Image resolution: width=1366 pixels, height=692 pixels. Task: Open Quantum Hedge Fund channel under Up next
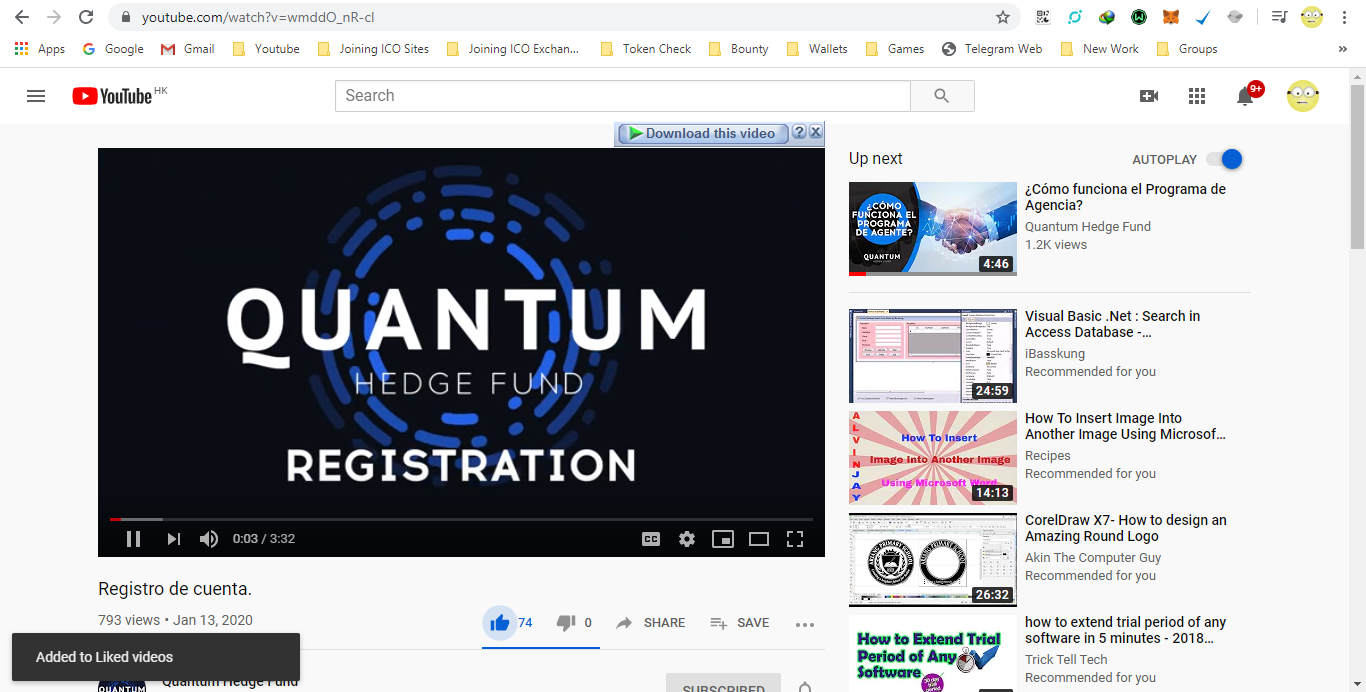tap(1088, 227)
